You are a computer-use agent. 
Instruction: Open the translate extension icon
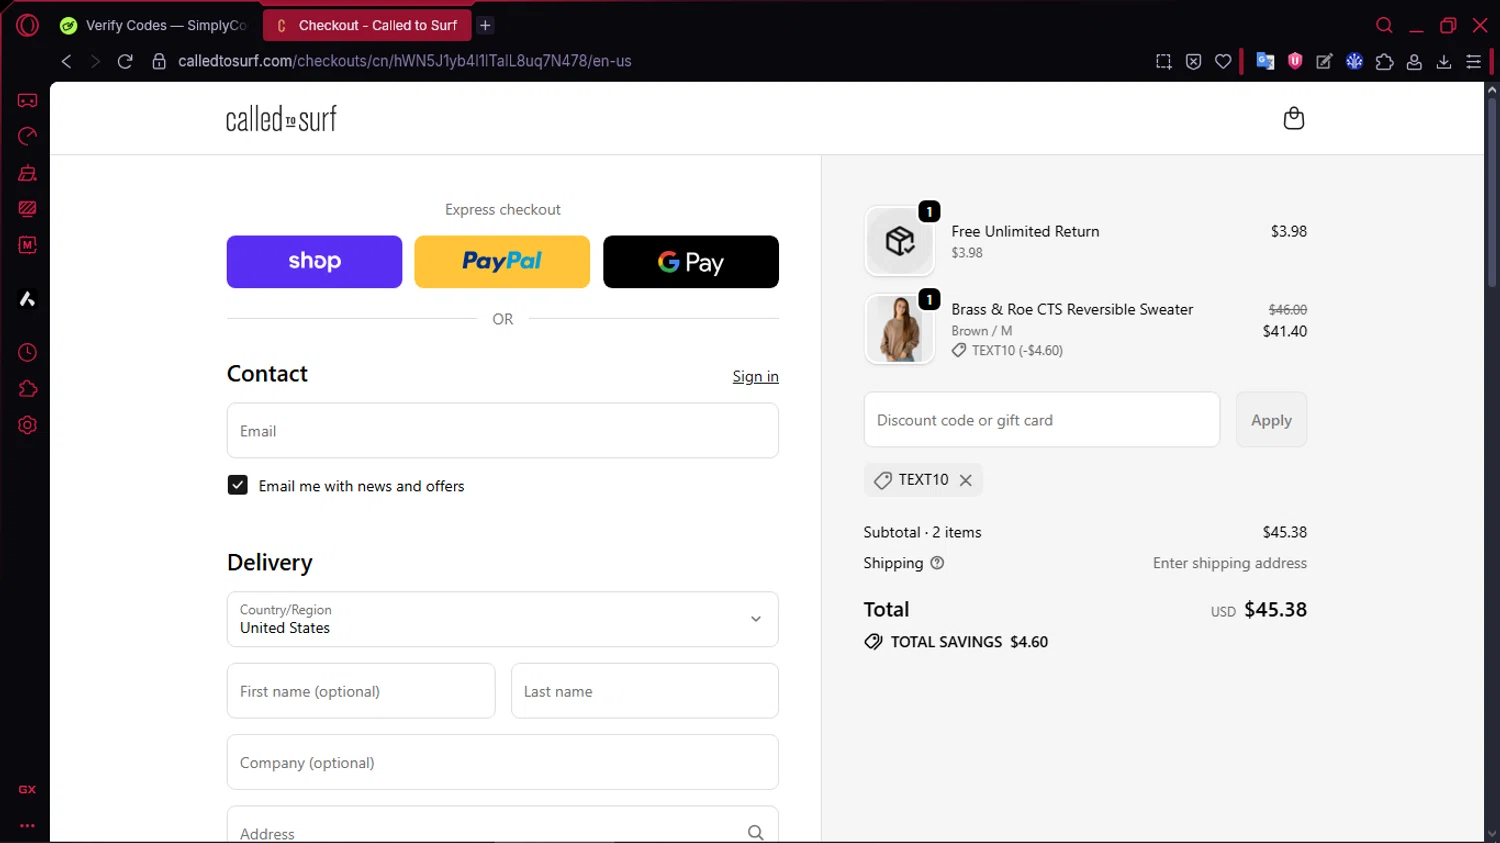click(1265, 61)
